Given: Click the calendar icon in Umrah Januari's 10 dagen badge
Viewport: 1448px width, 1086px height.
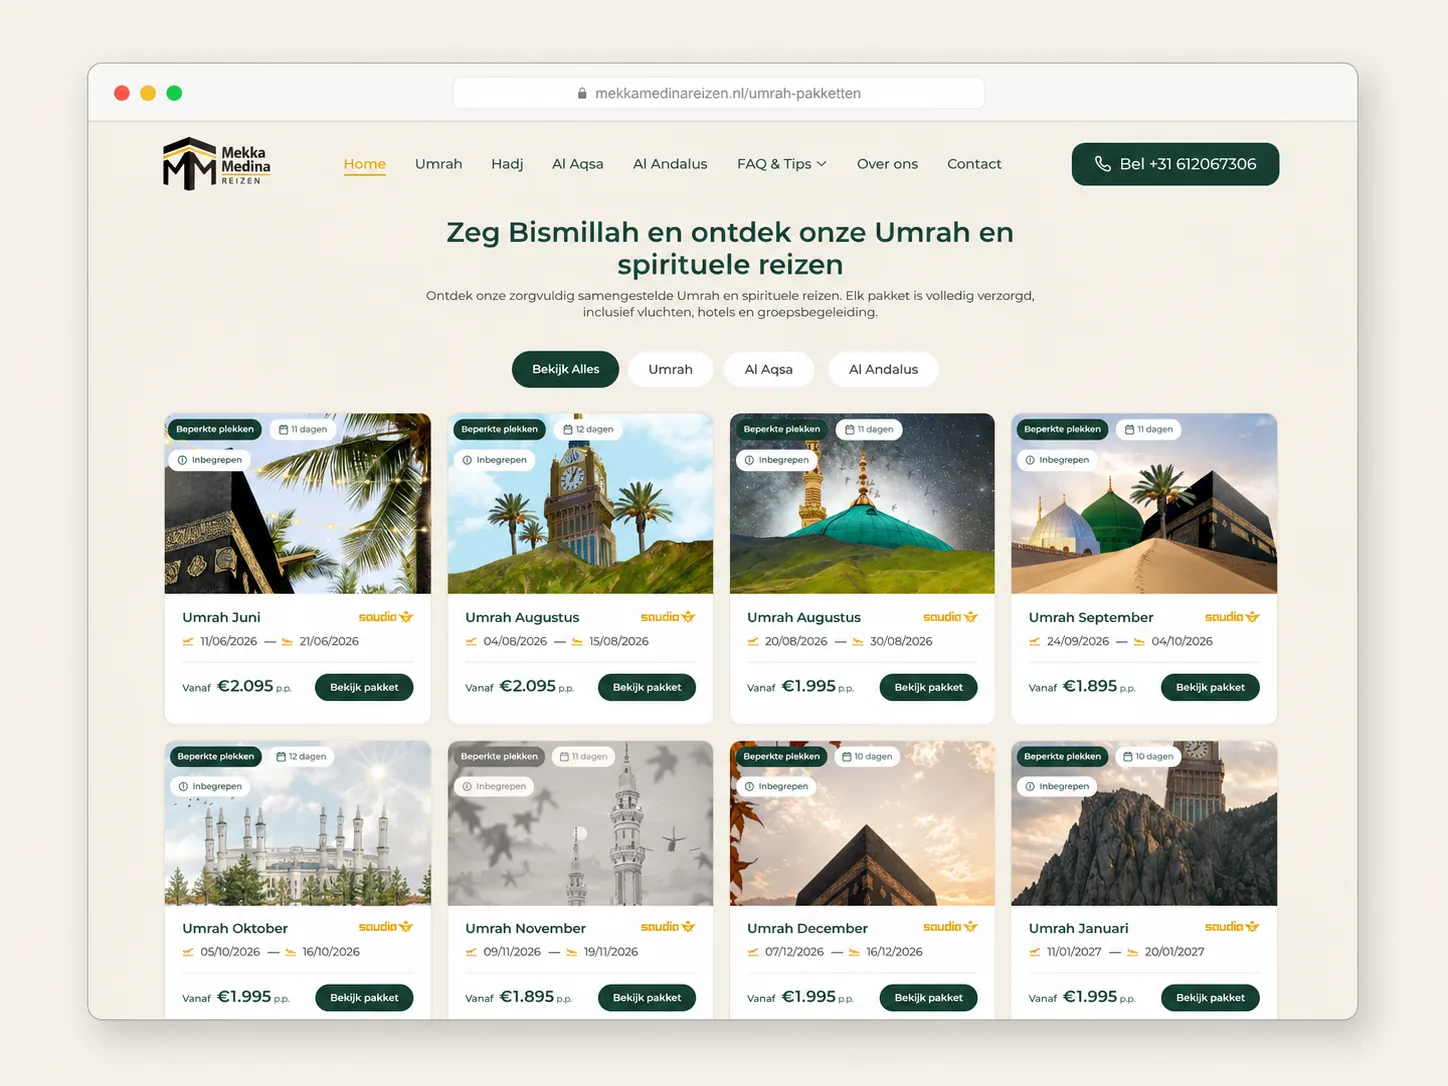Looking at the screenshot, I should coord(1128,757).
